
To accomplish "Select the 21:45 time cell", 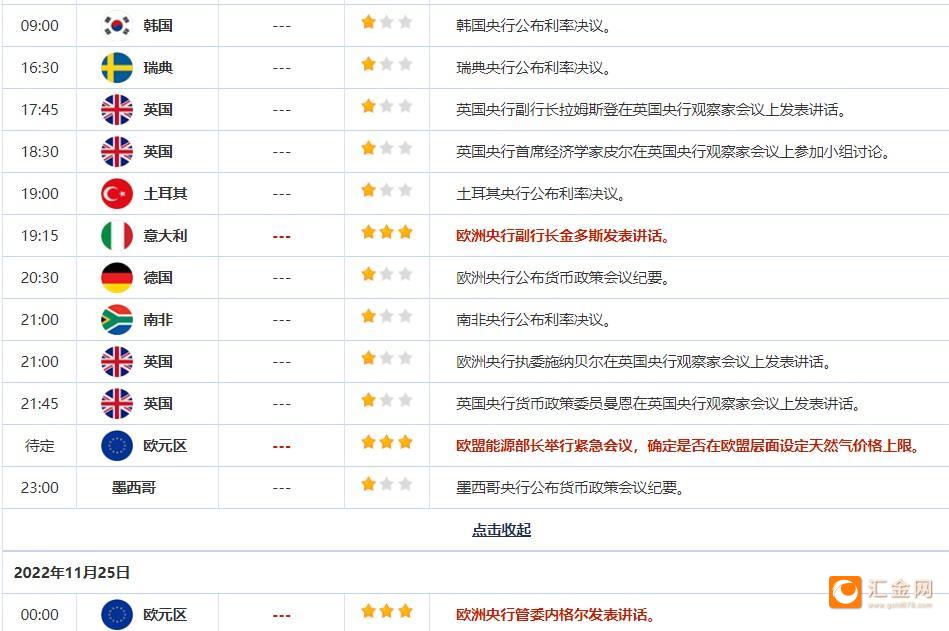I will click(x=40, y=404).
